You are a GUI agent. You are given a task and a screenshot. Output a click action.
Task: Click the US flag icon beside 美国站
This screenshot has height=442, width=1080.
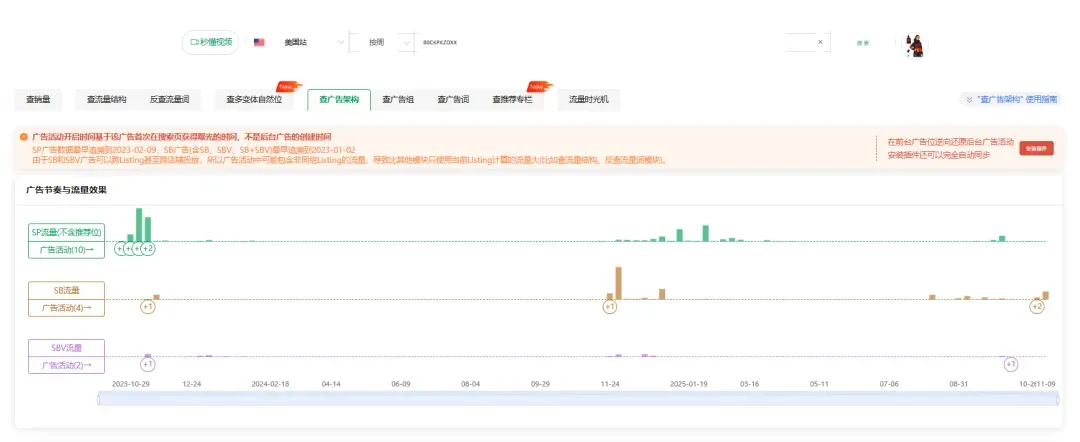pos(259,43)
